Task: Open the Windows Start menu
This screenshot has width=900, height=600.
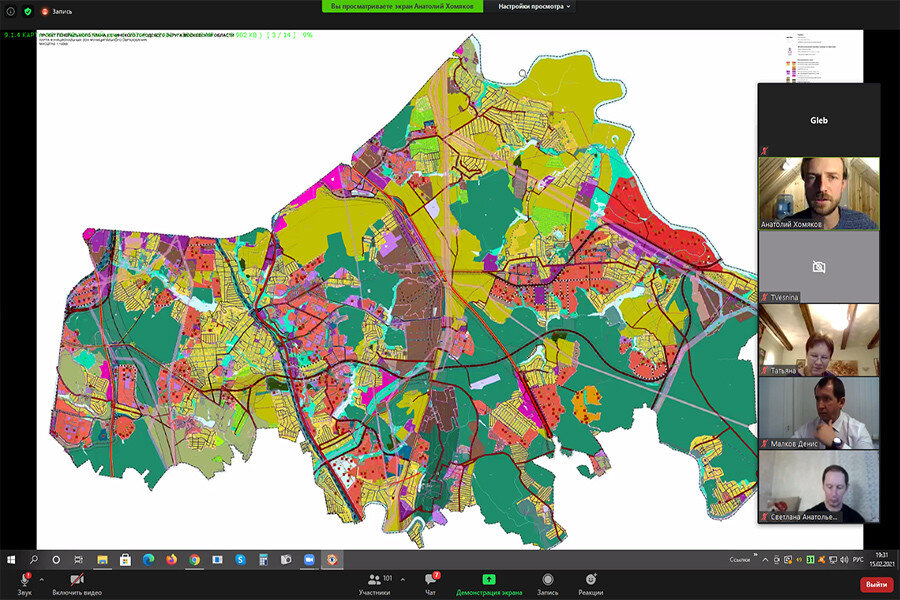Action: point(11,559)
